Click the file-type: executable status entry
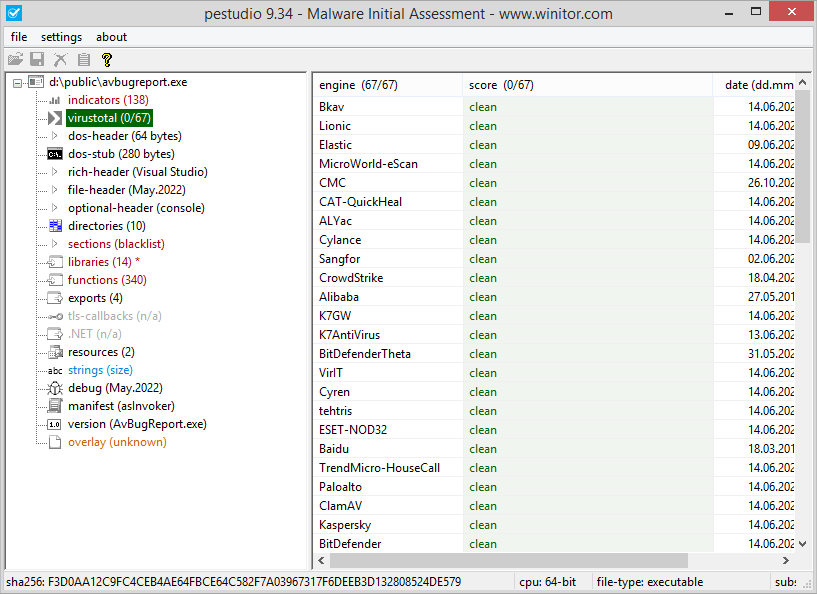The width and height of the screenshot is (817, 594). coord(650,582)
